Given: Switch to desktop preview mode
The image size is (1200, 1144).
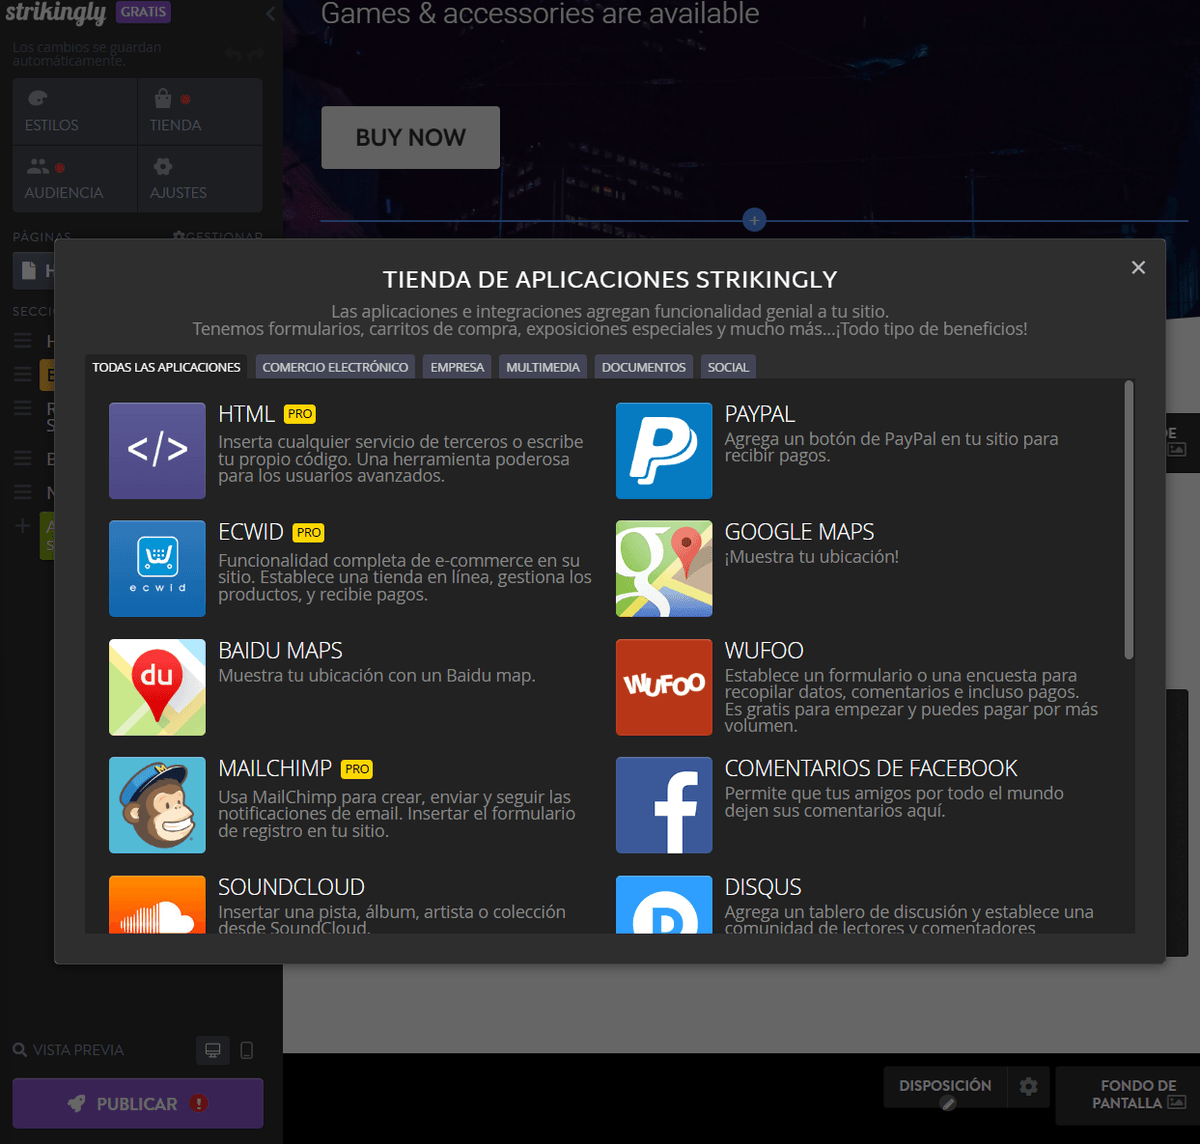Looking at the screenshot, I should pos(213,1050).
